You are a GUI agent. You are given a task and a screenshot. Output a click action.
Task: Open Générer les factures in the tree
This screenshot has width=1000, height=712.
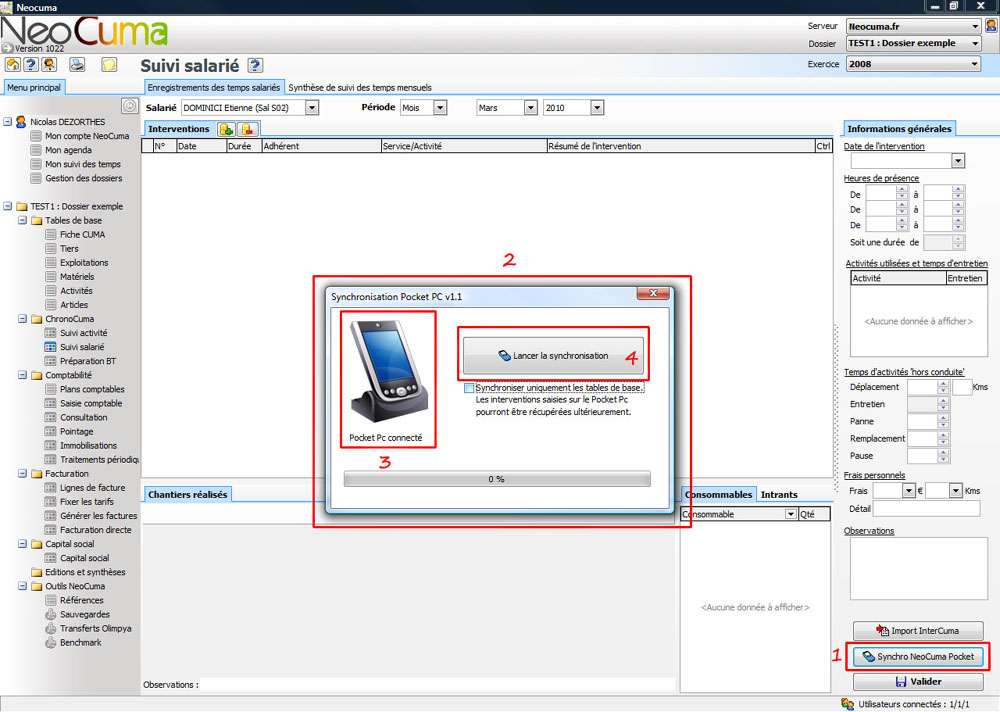point(98,515)
